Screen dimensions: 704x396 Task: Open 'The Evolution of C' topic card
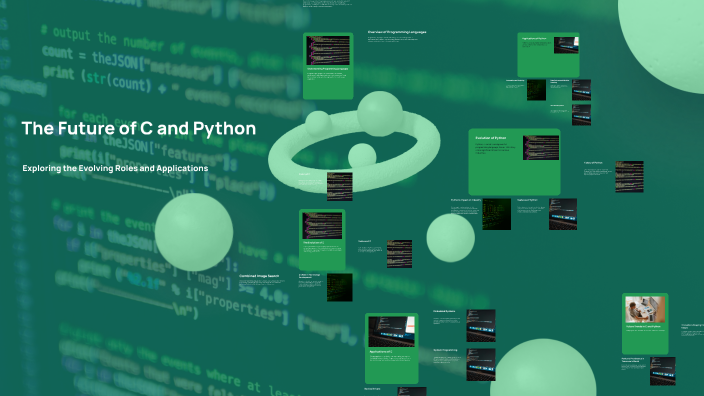(x=322, y=240)
